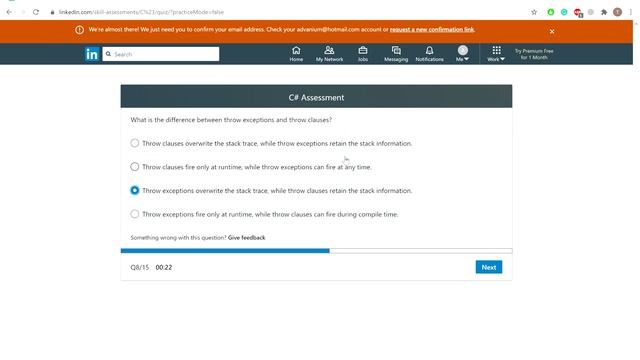Open the Extensions puzzle piece menu
Image resolution: width=640 pixels, height=360 pixels.
tap(604, 12)
